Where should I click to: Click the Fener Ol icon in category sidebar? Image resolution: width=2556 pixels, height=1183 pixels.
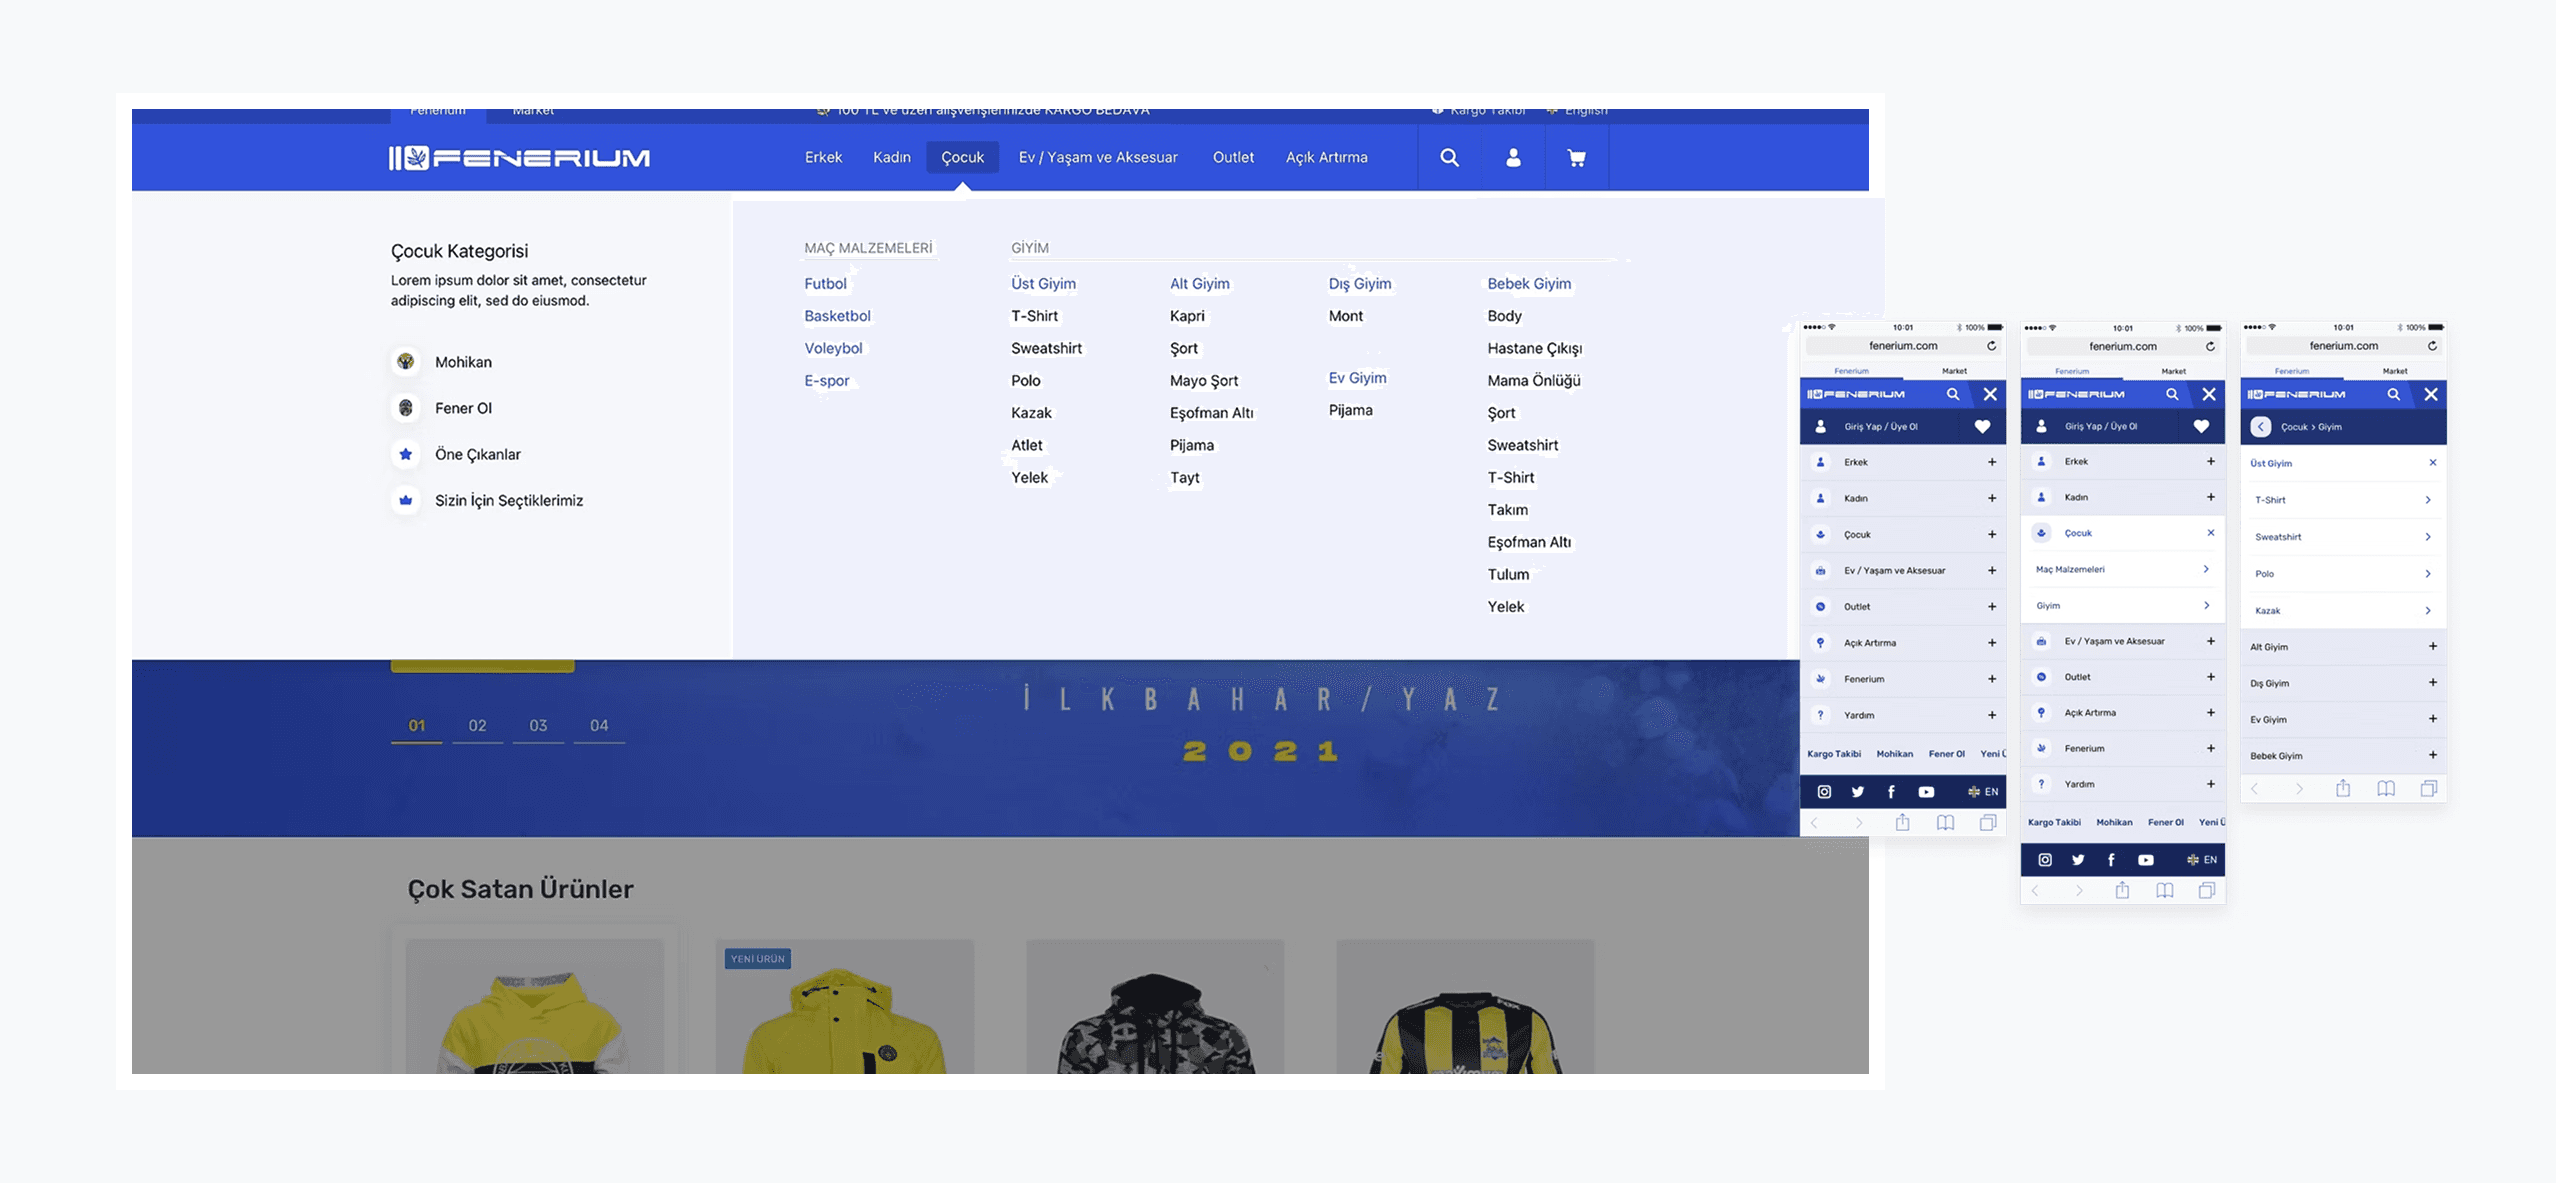(x=405, y=408)
